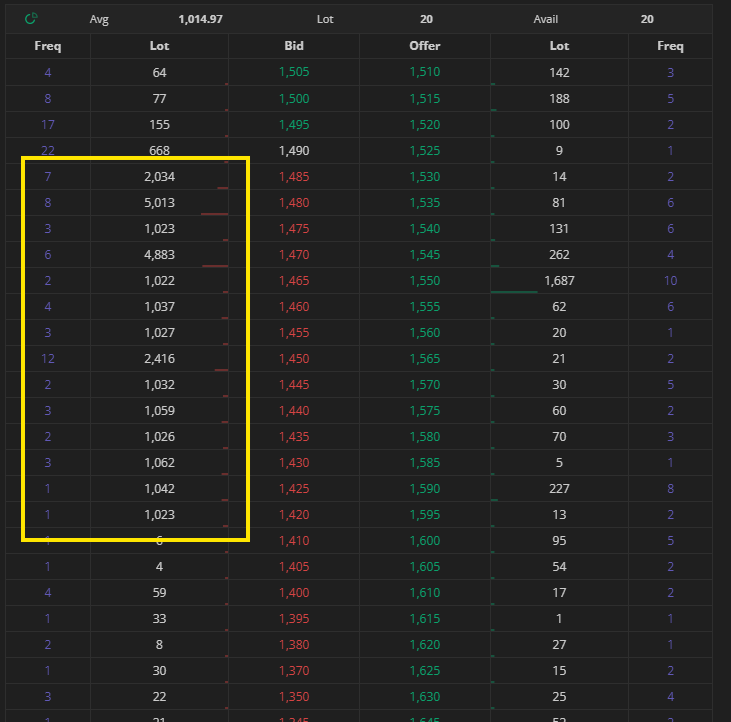Select the 227 offer lot cell

[559, 489]
